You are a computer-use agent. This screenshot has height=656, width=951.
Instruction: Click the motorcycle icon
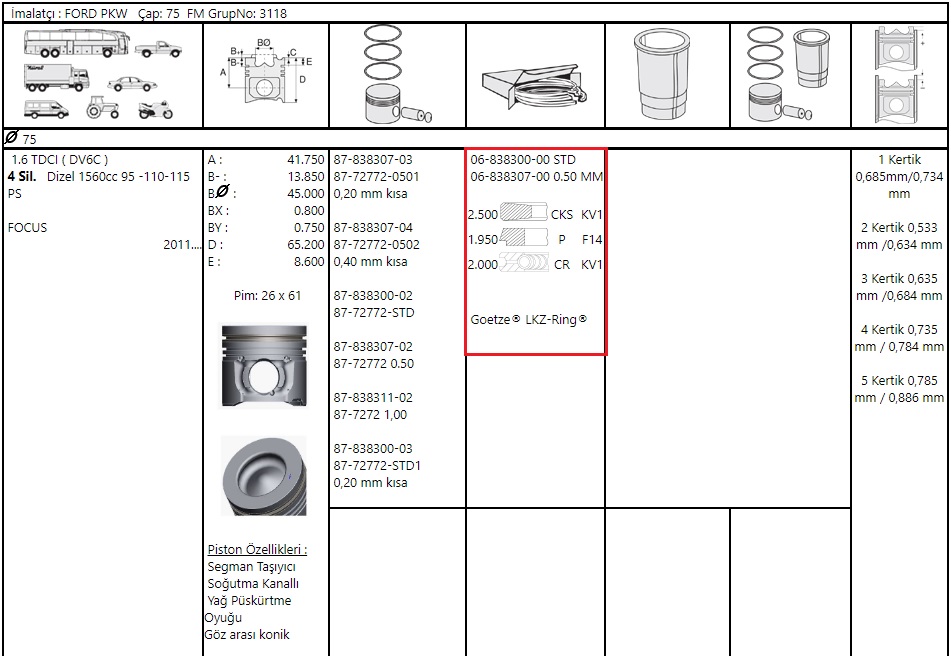point(156,110)
